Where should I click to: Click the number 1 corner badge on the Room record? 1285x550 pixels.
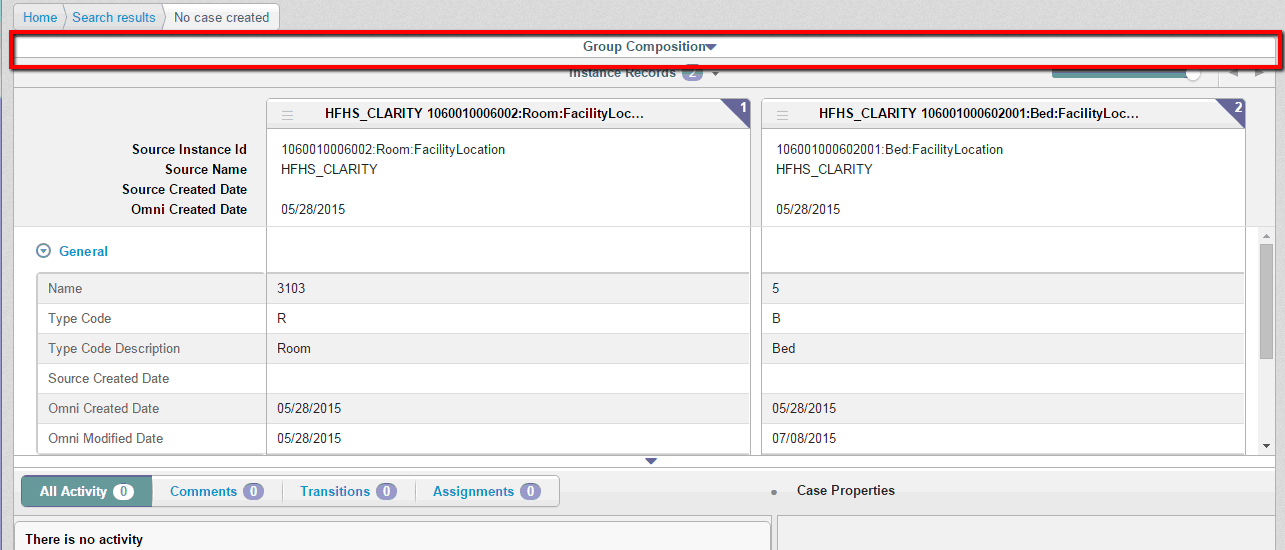740,108
